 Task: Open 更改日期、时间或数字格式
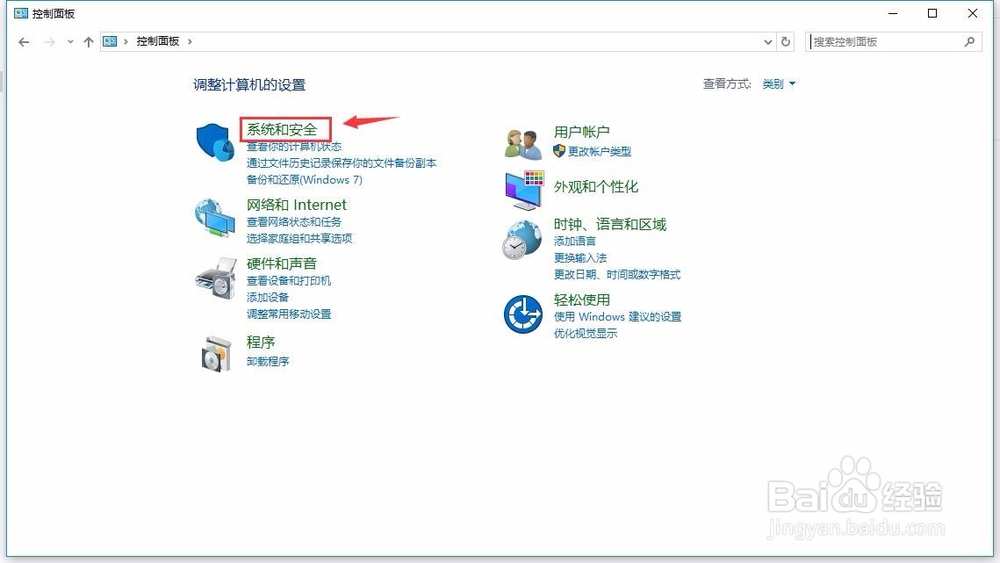pos(617,274)
